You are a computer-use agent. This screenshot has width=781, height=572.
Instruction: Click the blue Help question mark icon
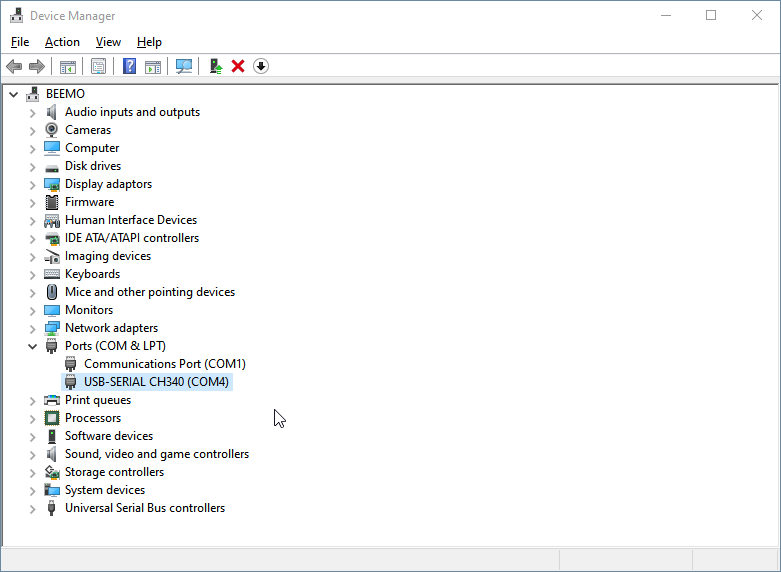pyautogui.click(x=129, y=66)
